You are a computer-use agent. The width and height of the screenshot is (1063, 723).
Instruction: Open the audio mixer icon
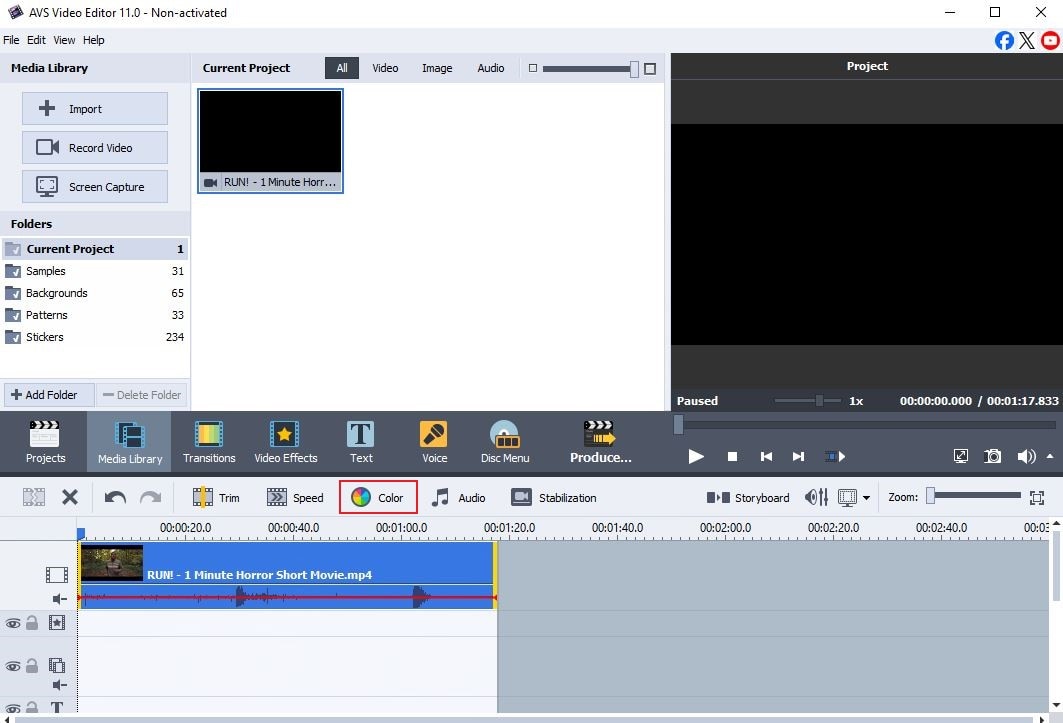click(x=816, y=497)
